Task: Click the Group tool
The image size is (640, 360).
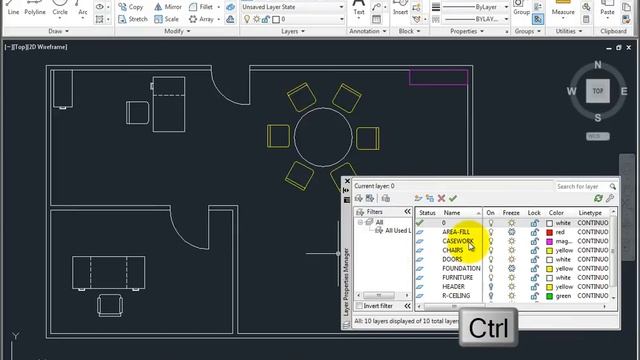Action: (521, 8)
